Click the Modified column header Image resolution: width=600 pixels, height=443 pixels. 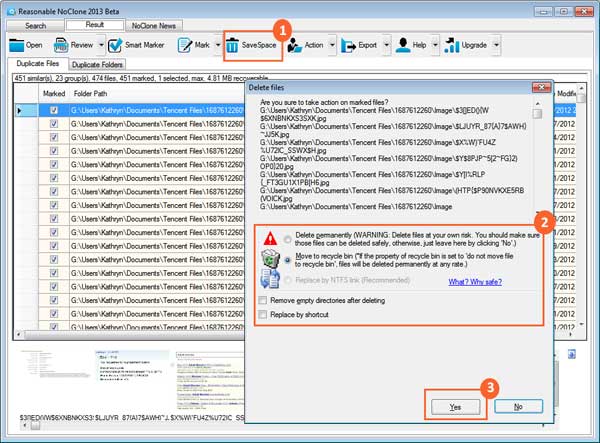[566, 93]
